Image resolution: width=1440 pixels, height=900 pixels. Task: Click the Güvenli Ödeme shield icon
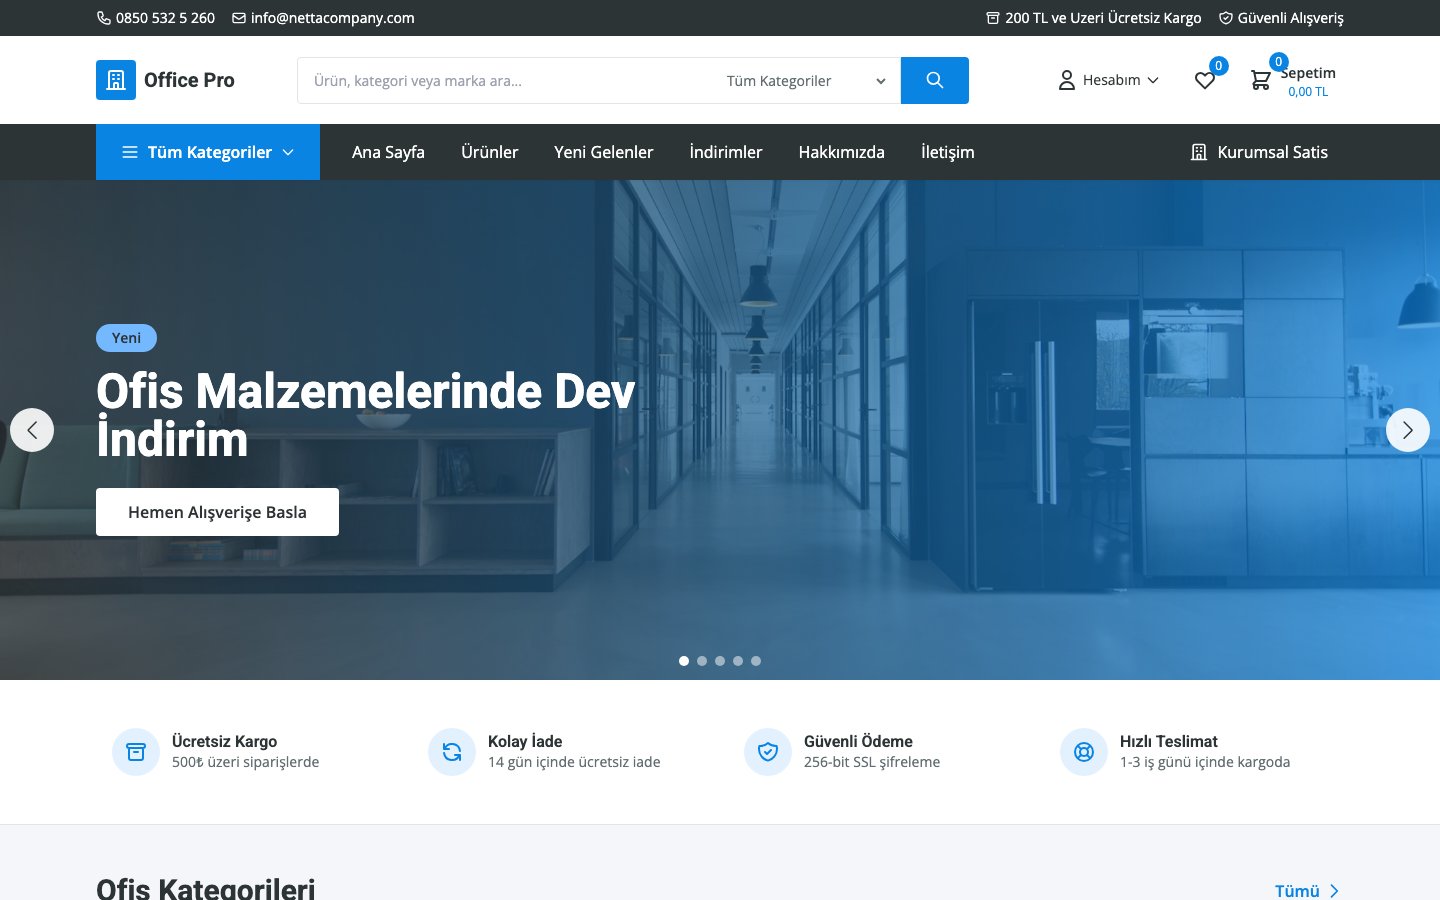tap(768, 751)
